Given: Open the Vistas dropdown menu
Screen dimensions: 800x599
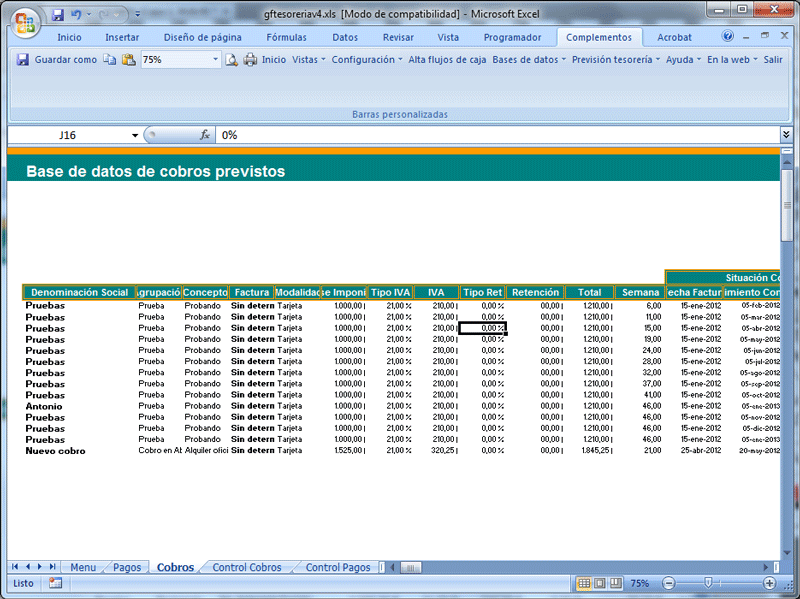Looking at the screenshot, I should point(308,60).
